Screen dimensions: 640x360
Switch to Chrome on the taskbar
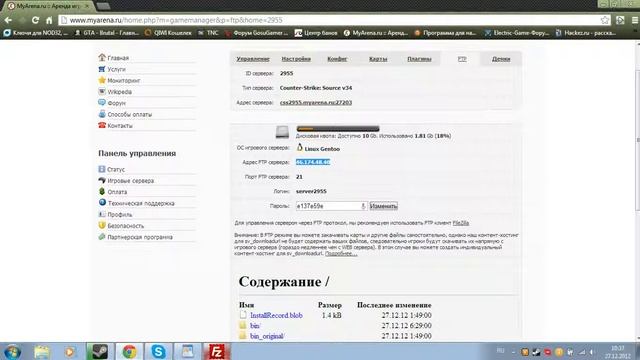[129, 352]
